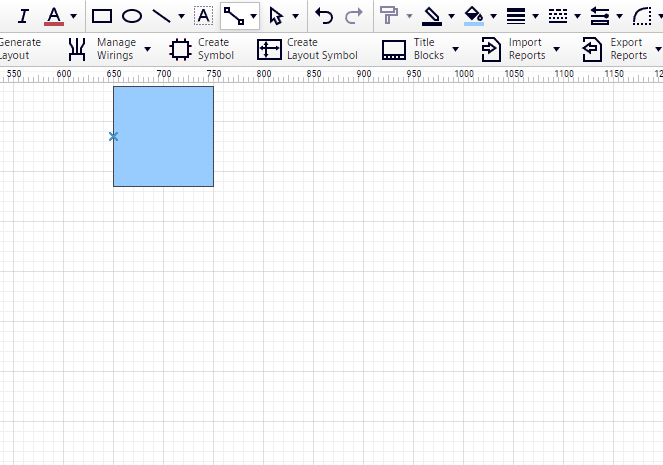Open the dash style dropdown arrow
Image resolution: width=663 pixels, height=465 pixels.
coord(578,16)
